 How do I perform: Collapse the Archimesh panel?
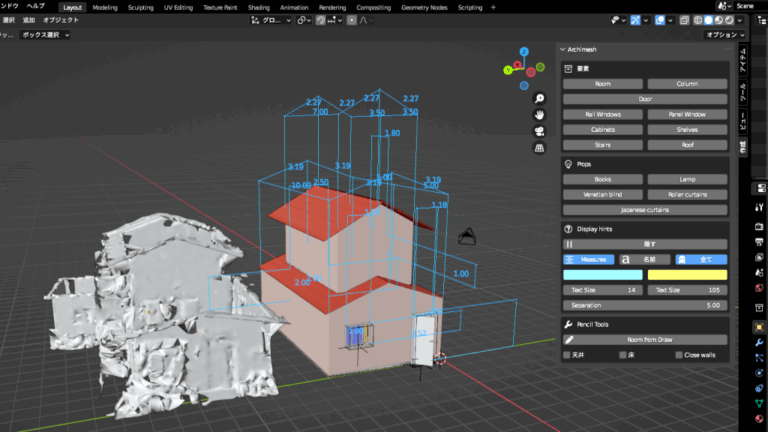[x=561, y=49]
